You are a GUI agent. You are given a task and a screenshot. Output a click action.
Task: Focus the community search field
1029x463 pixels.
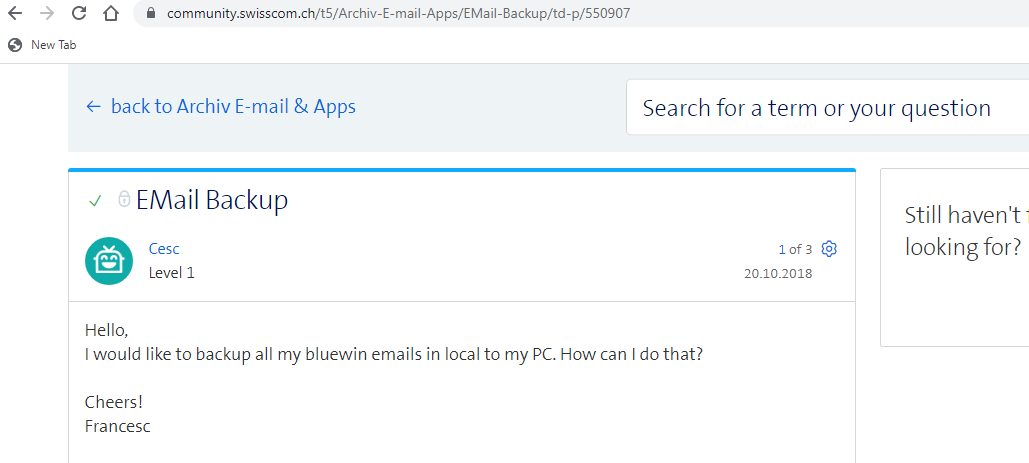(828, 108)
